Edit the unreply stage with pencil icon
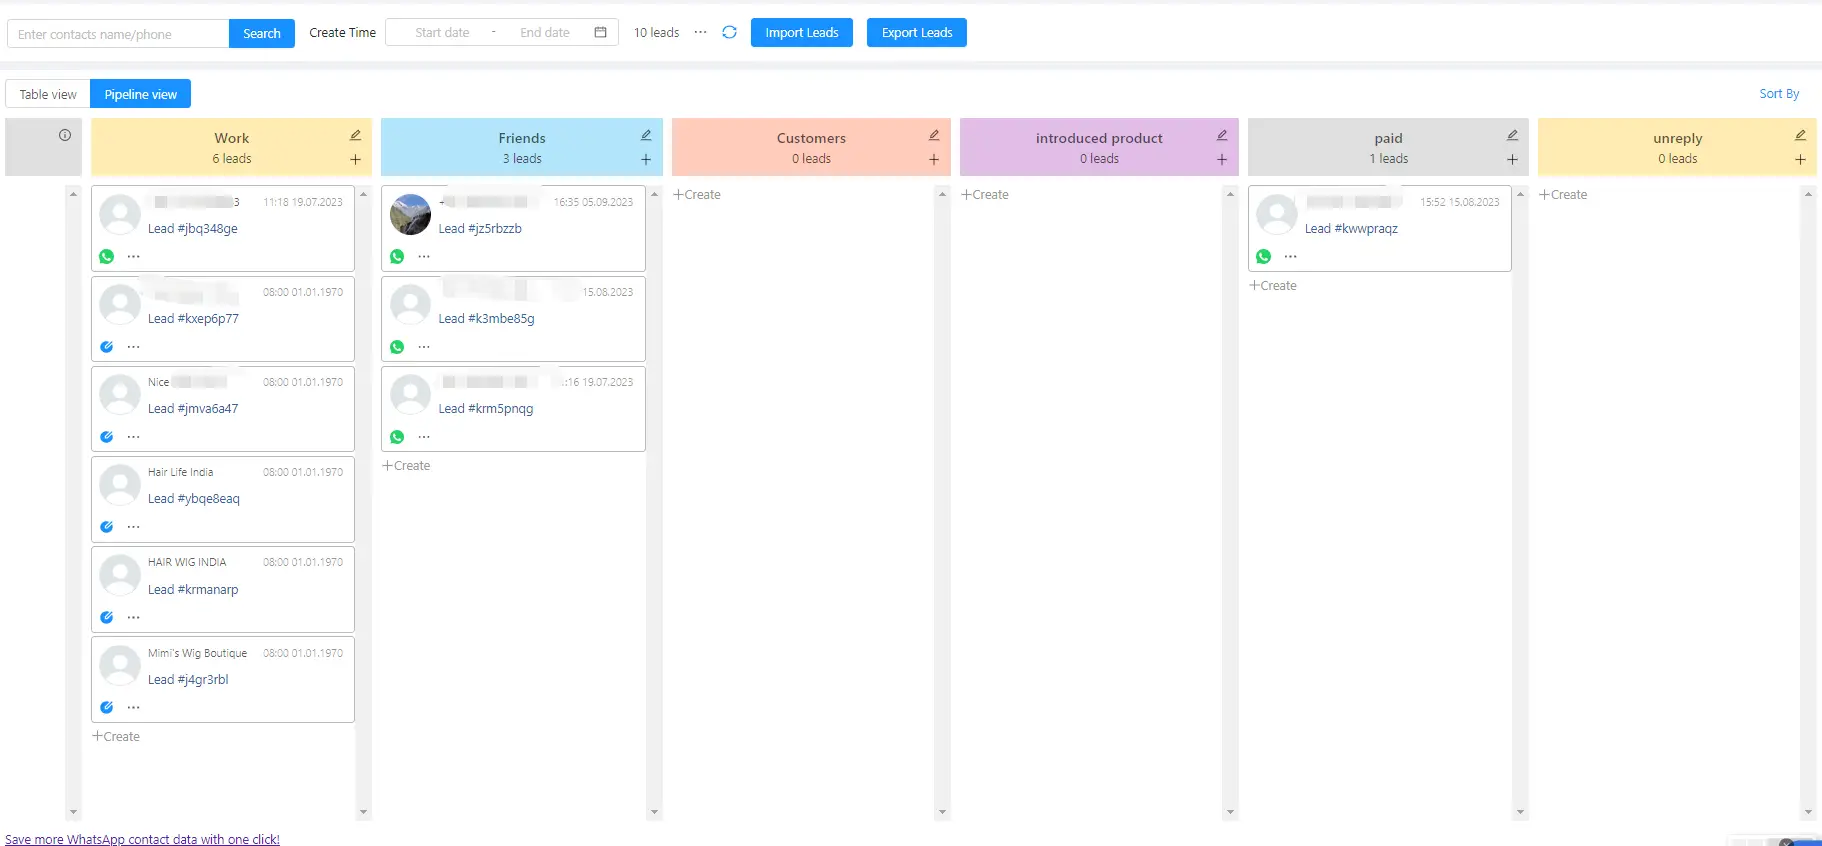 click(1800, 135)
